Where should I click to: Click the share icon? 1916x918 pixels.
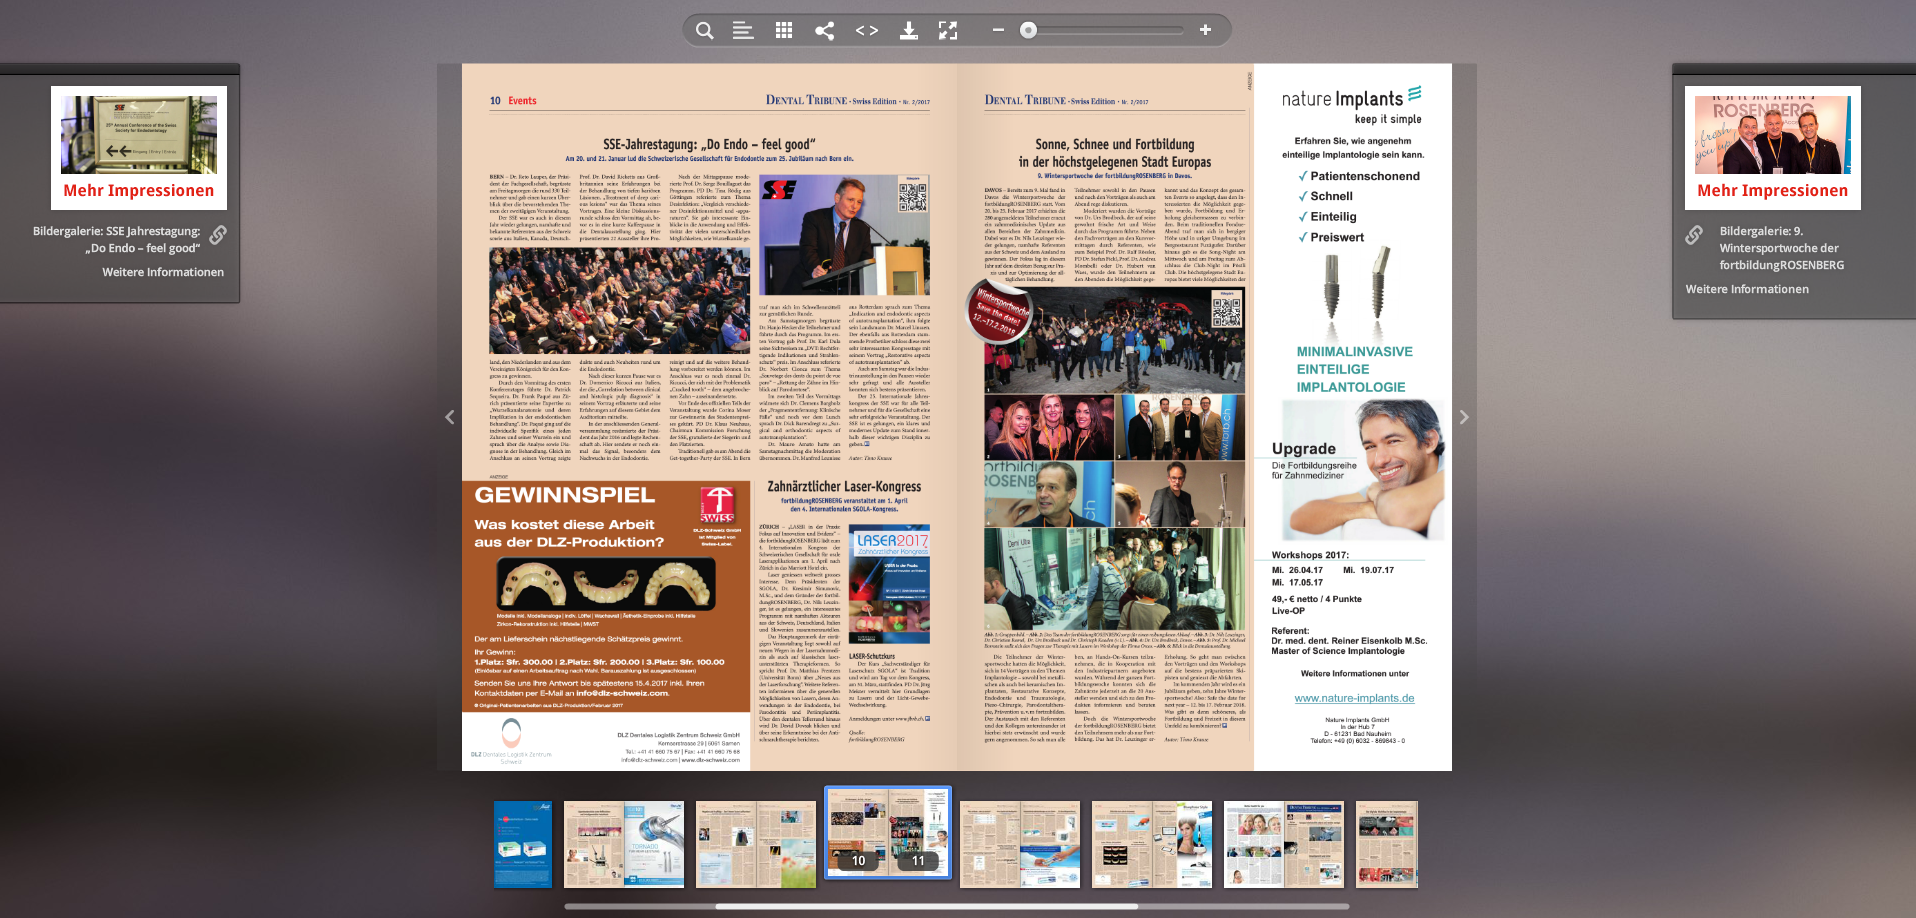(824, 30)
